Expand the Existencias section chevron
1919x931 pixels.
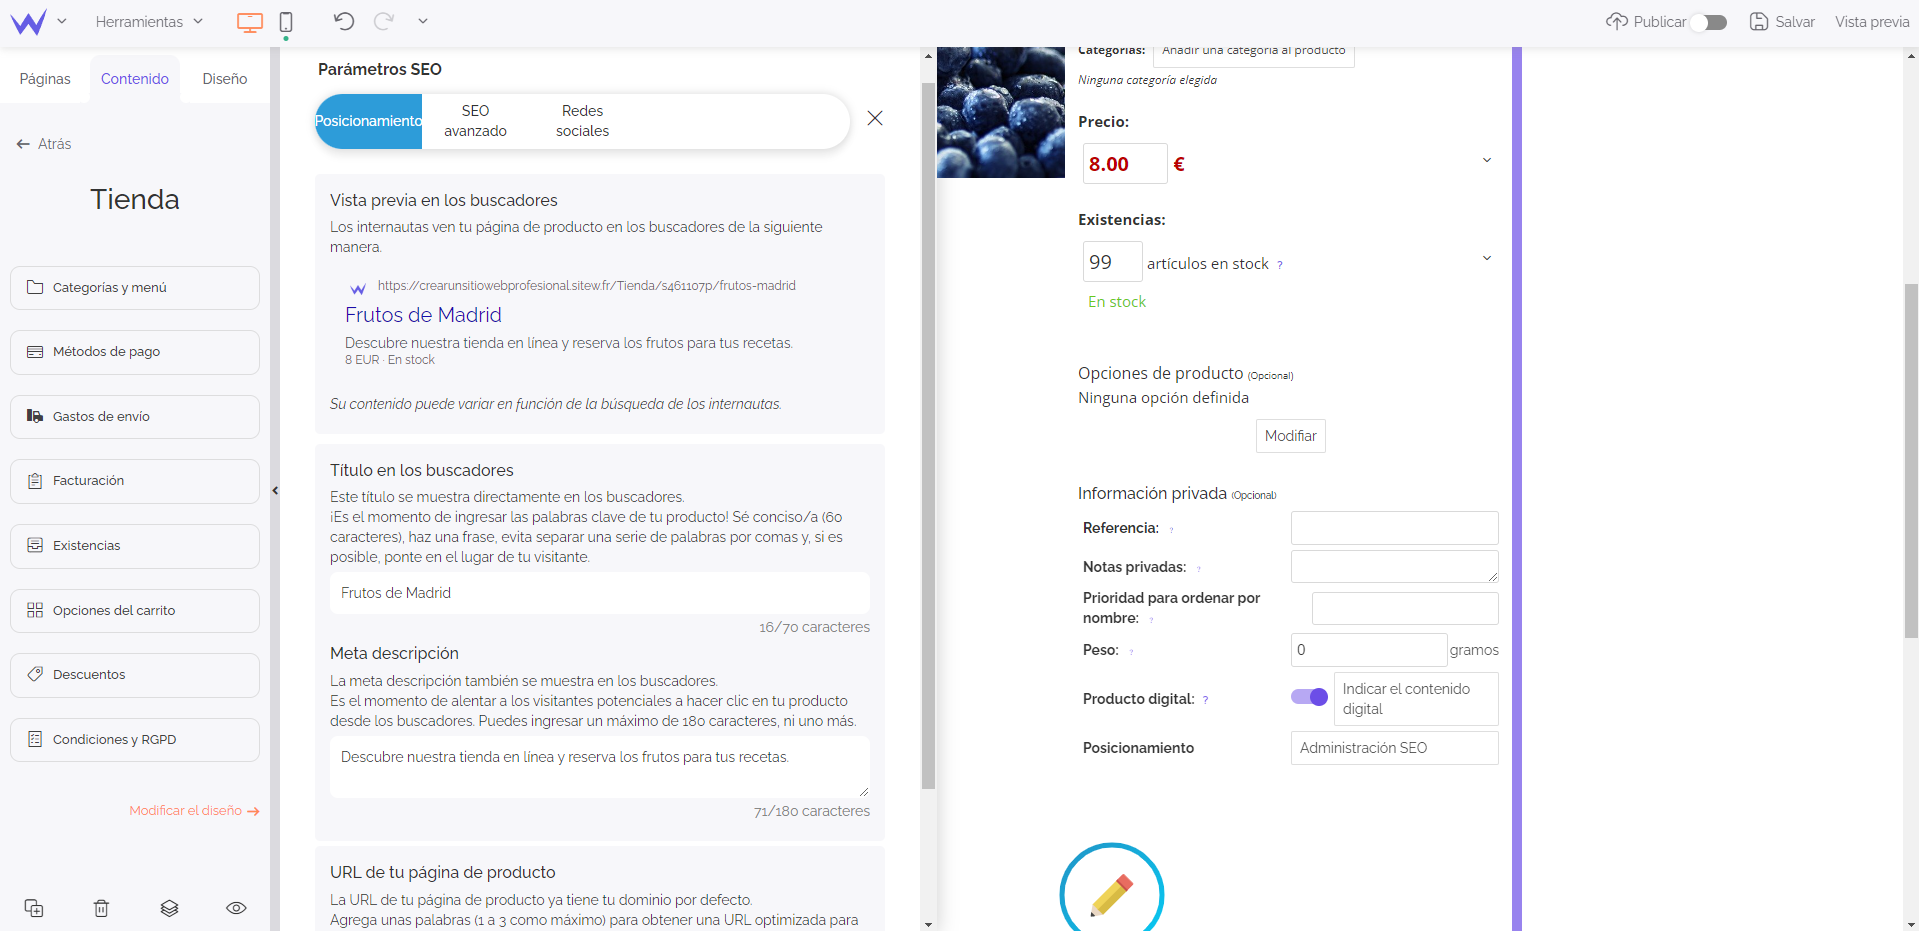(x=1487, y=258)
